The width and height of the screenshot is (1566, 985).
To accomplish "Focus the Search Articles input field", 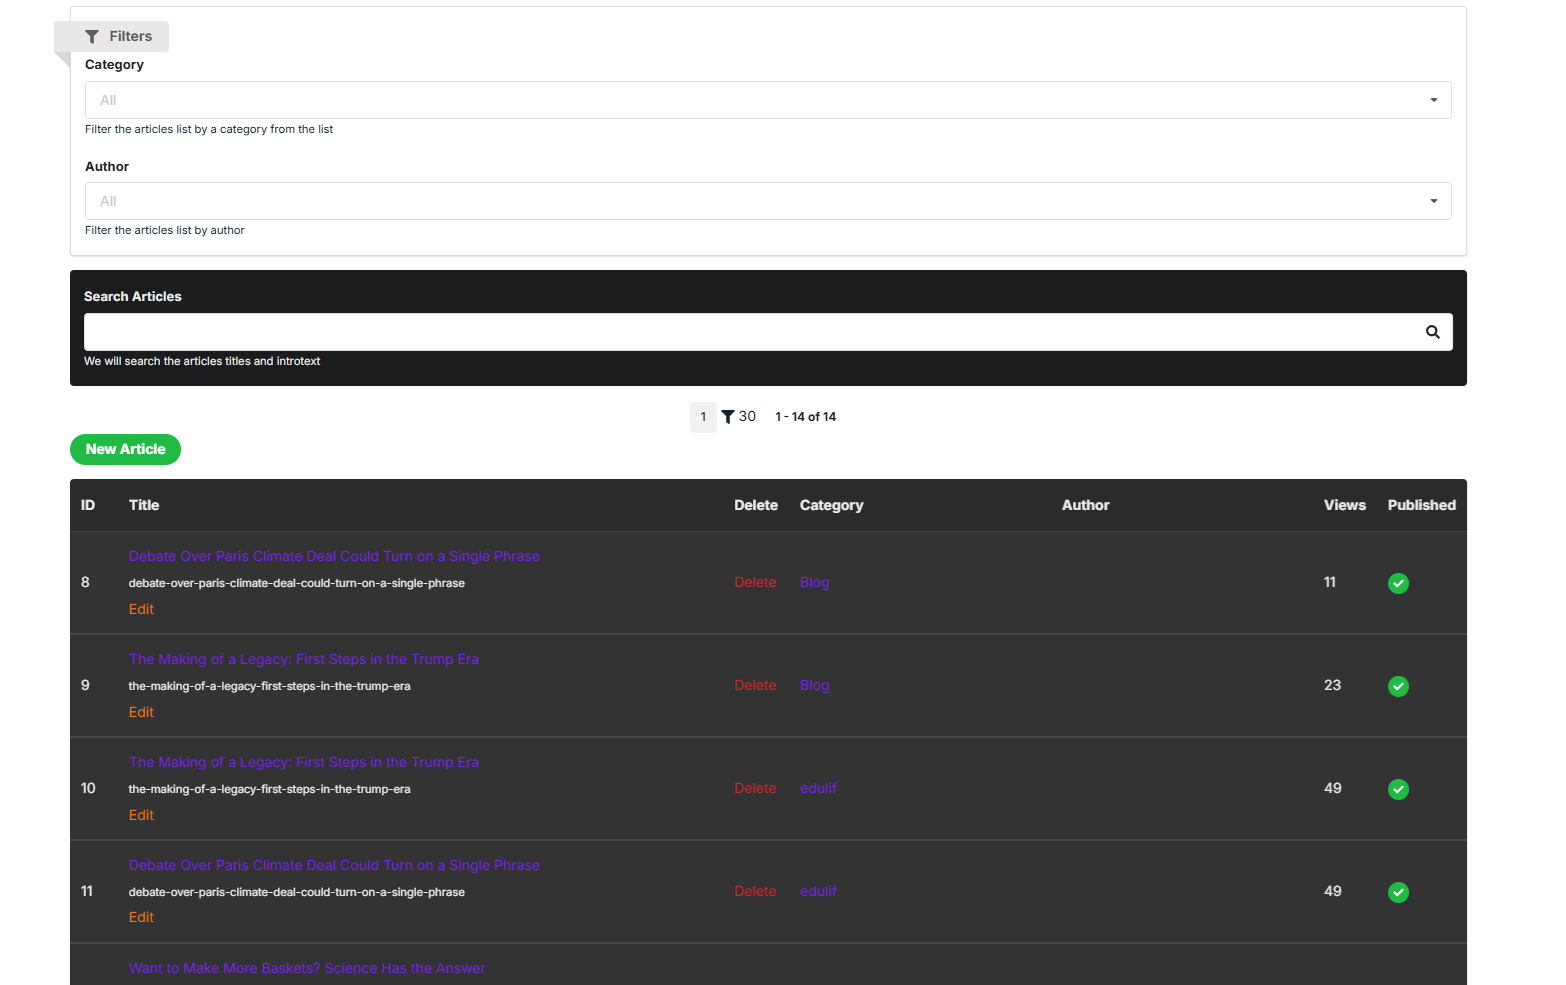I will [768, 332].
